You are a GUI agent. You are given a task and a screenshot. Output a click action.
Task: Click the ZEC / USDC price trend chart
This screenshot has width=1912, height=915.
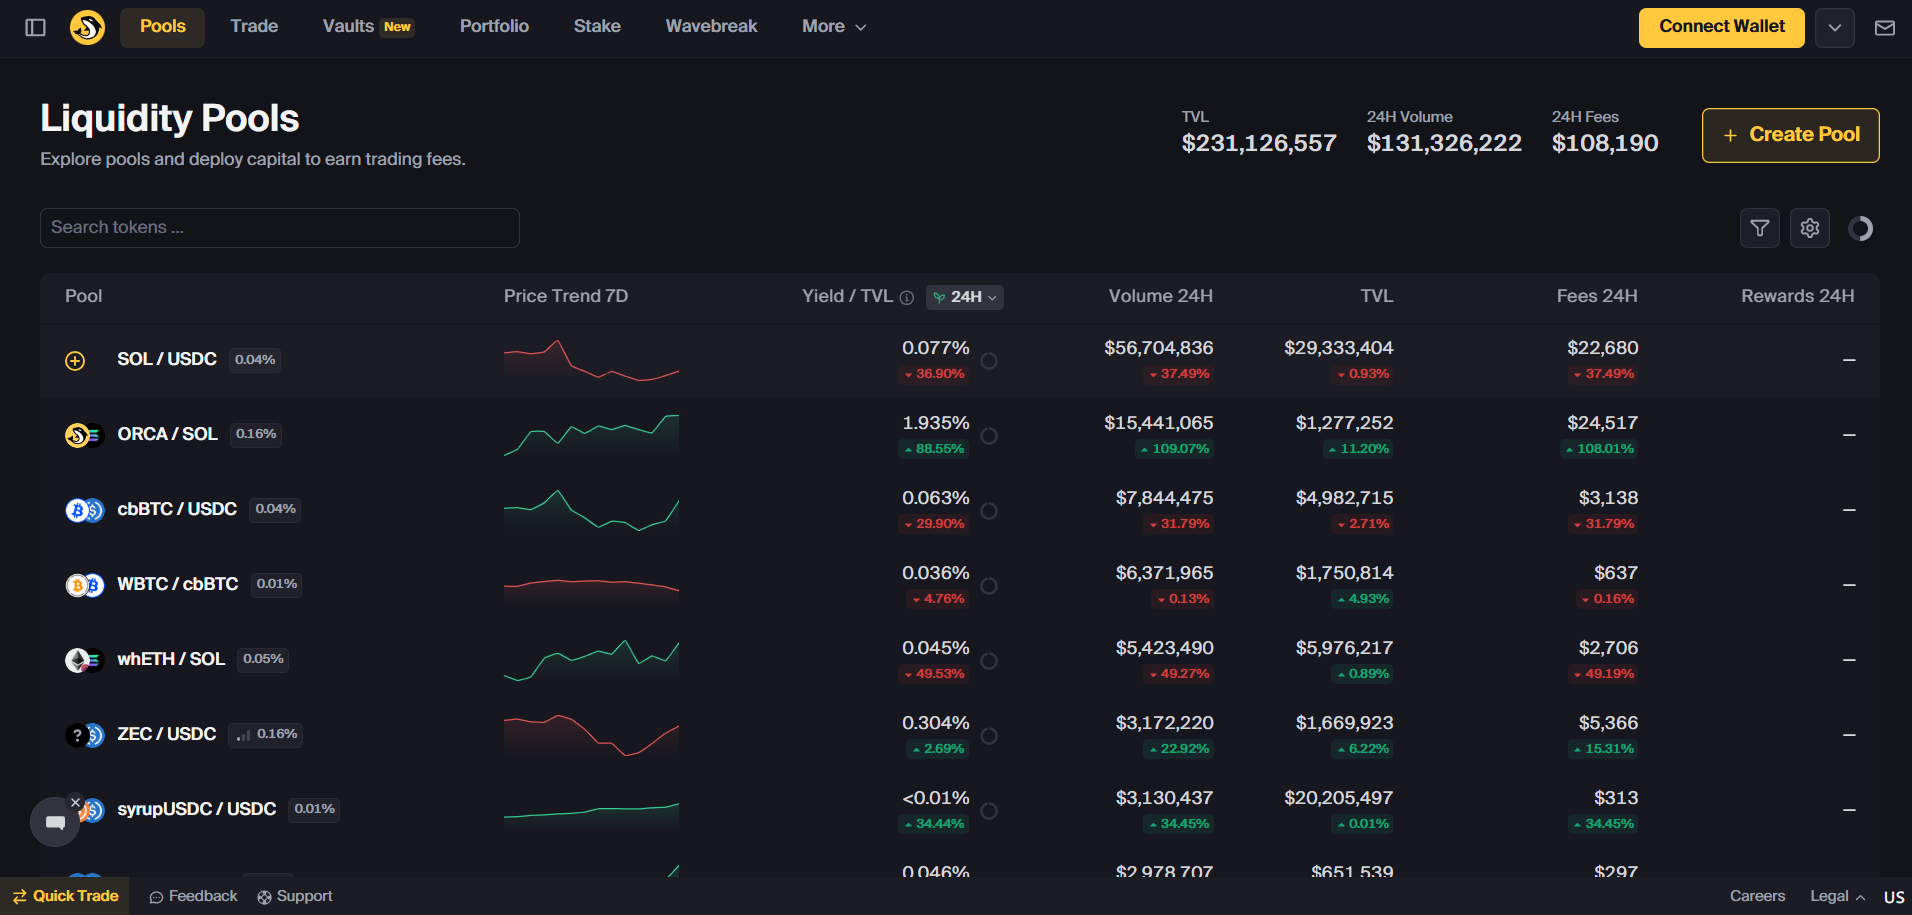pos(591,736)
